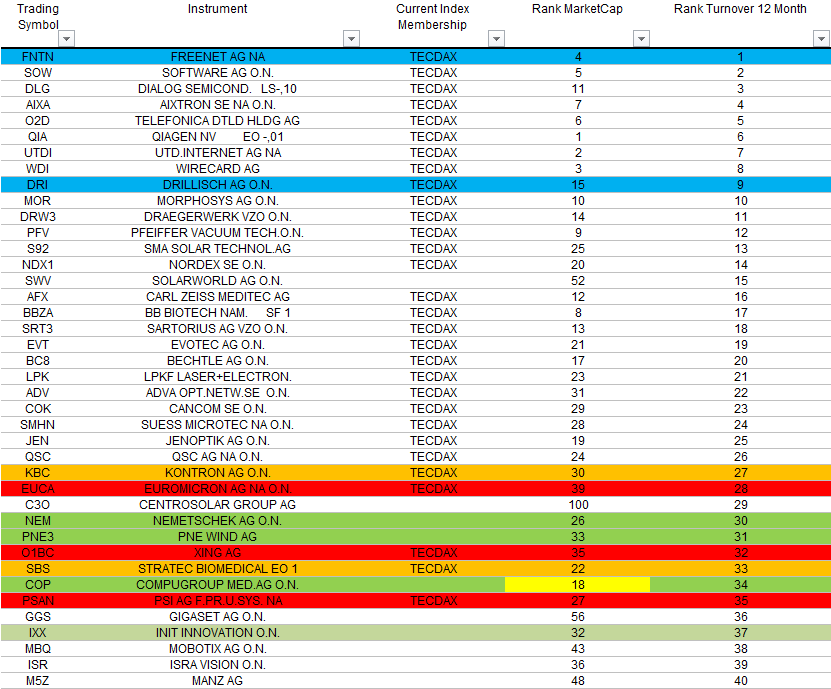831x689 pixels.
Task: Select the MORPHOSYS AG O.N. cell
Action: 218,201
